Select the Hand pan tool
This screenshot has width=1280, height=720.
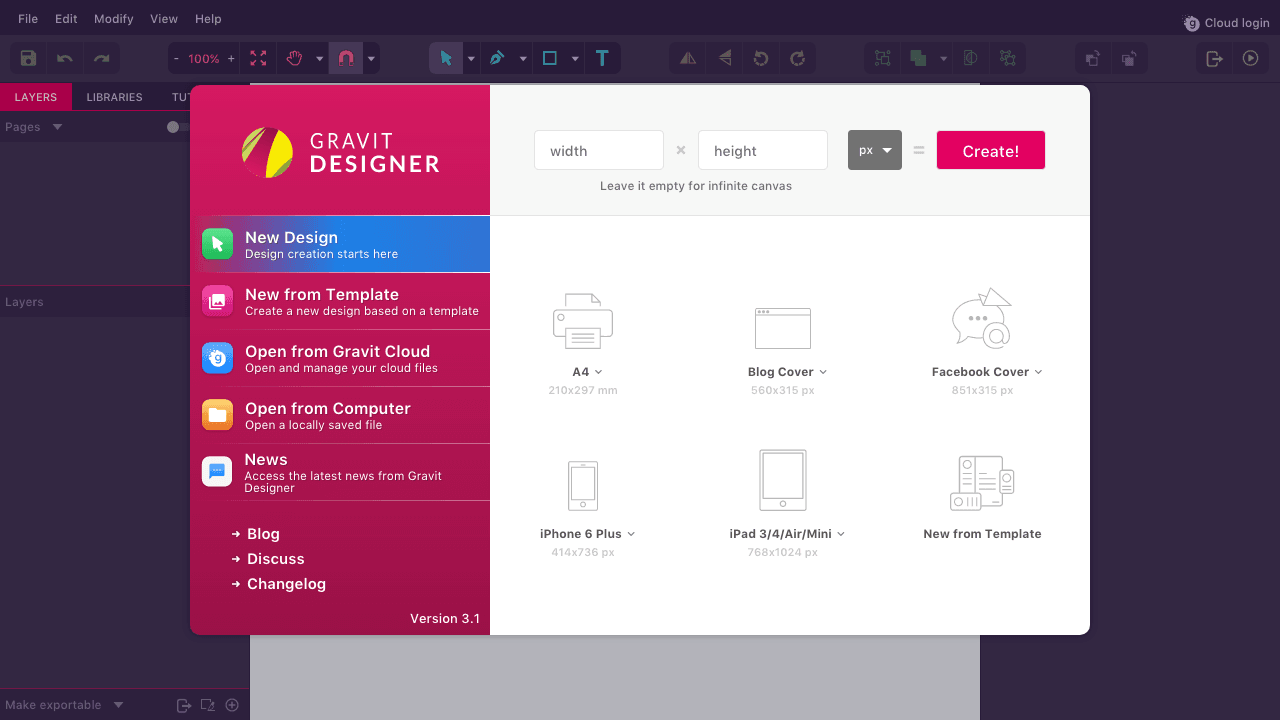pyautogui.click(x=294, y=59)
